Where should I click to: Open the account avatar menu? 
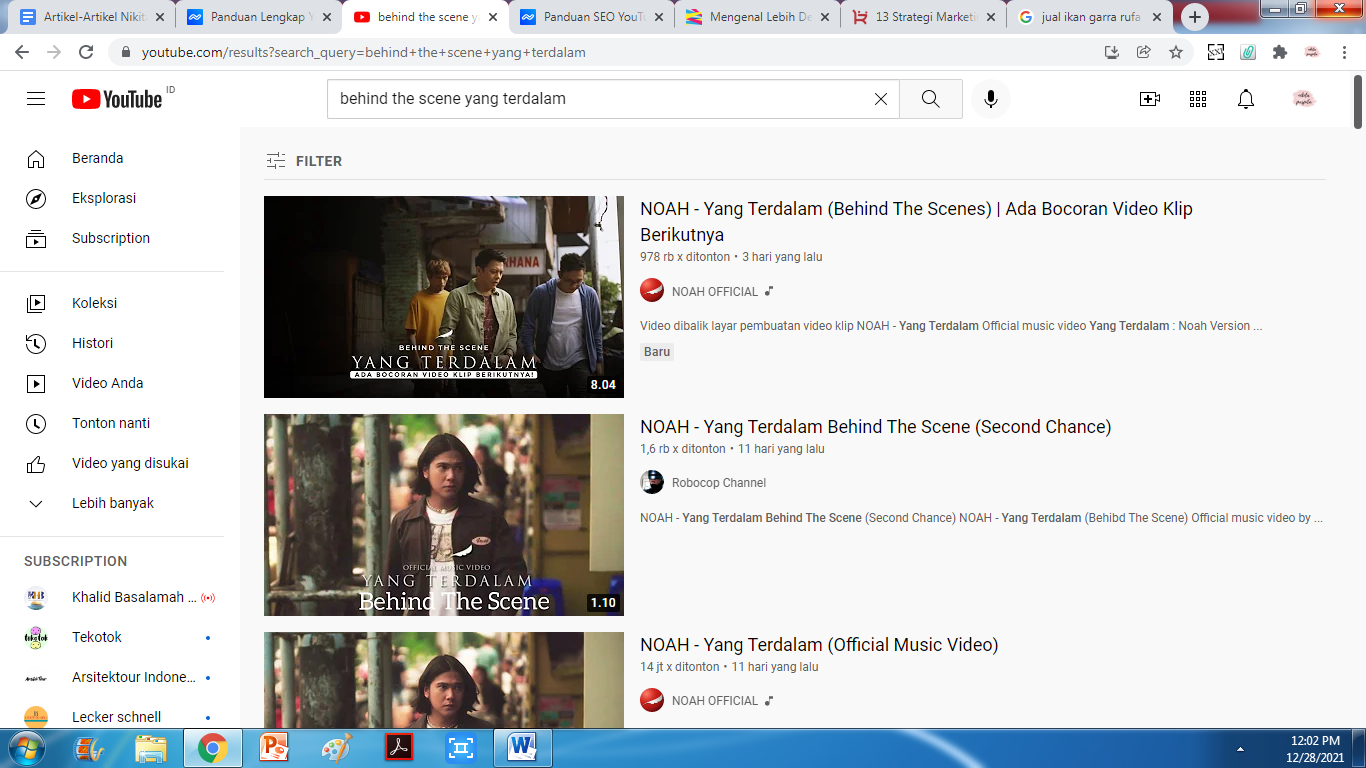coord(1304,99)
